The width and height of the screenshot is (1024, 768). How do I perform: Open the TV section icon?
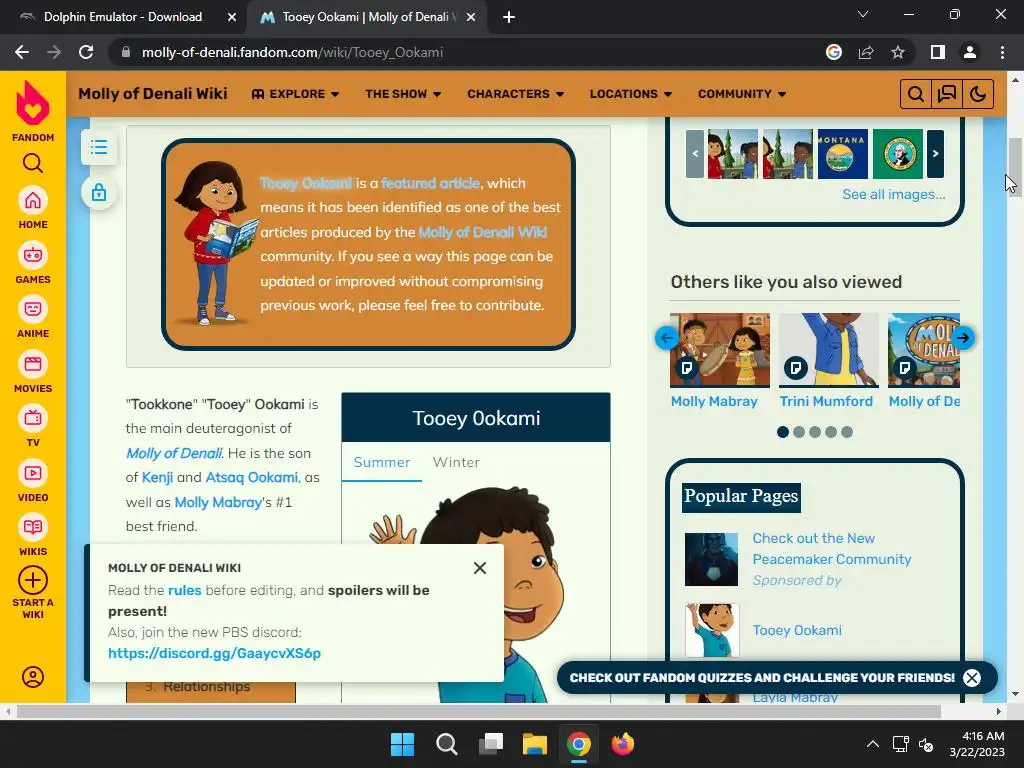33,419
